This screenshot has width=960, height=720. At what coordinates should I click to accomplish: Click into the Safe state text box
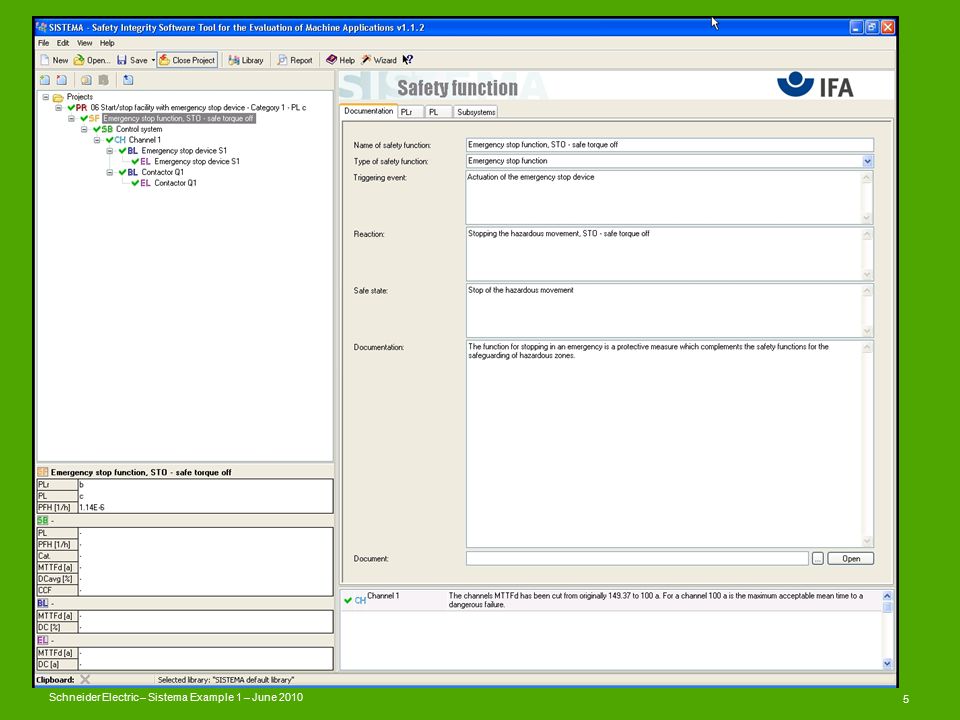point(670,310)
